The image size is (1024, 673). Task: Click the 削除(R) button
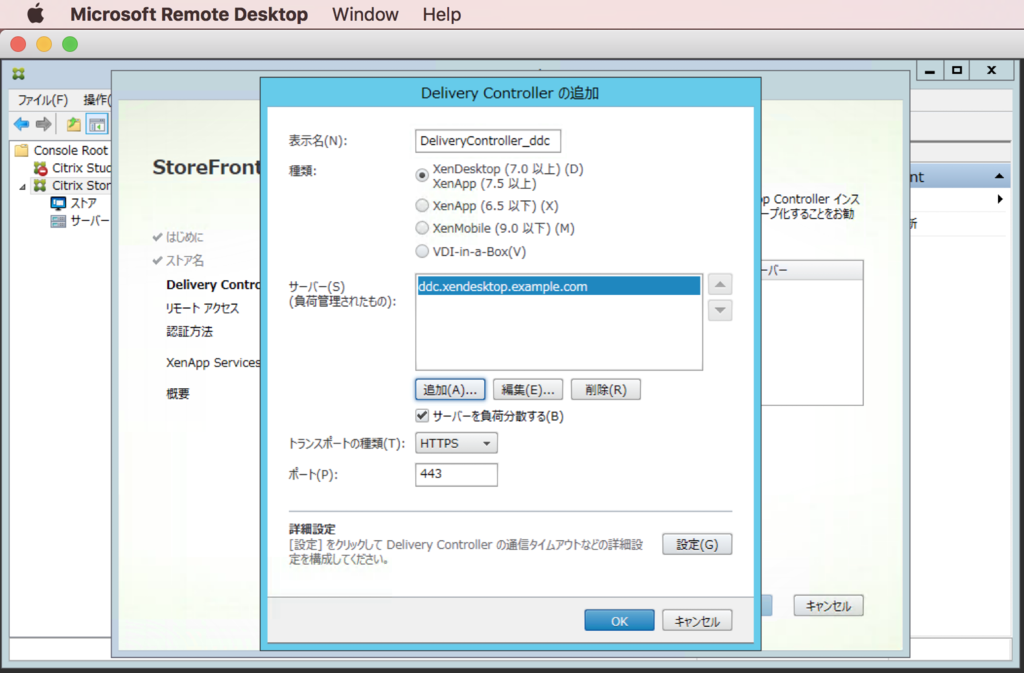[605, 390]
